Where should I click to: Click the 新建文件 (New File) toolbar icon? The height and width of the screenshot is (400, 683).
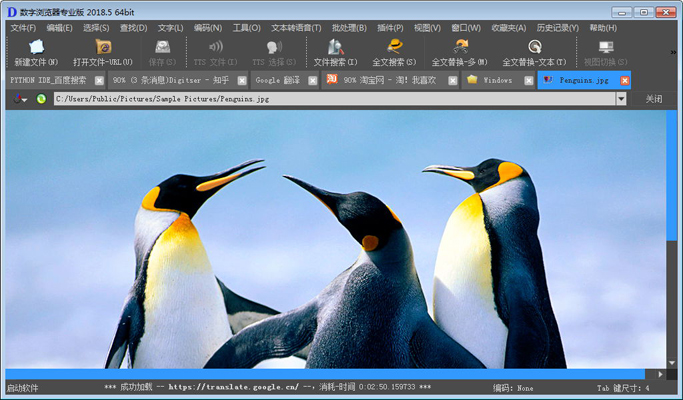tap(36, 47)
